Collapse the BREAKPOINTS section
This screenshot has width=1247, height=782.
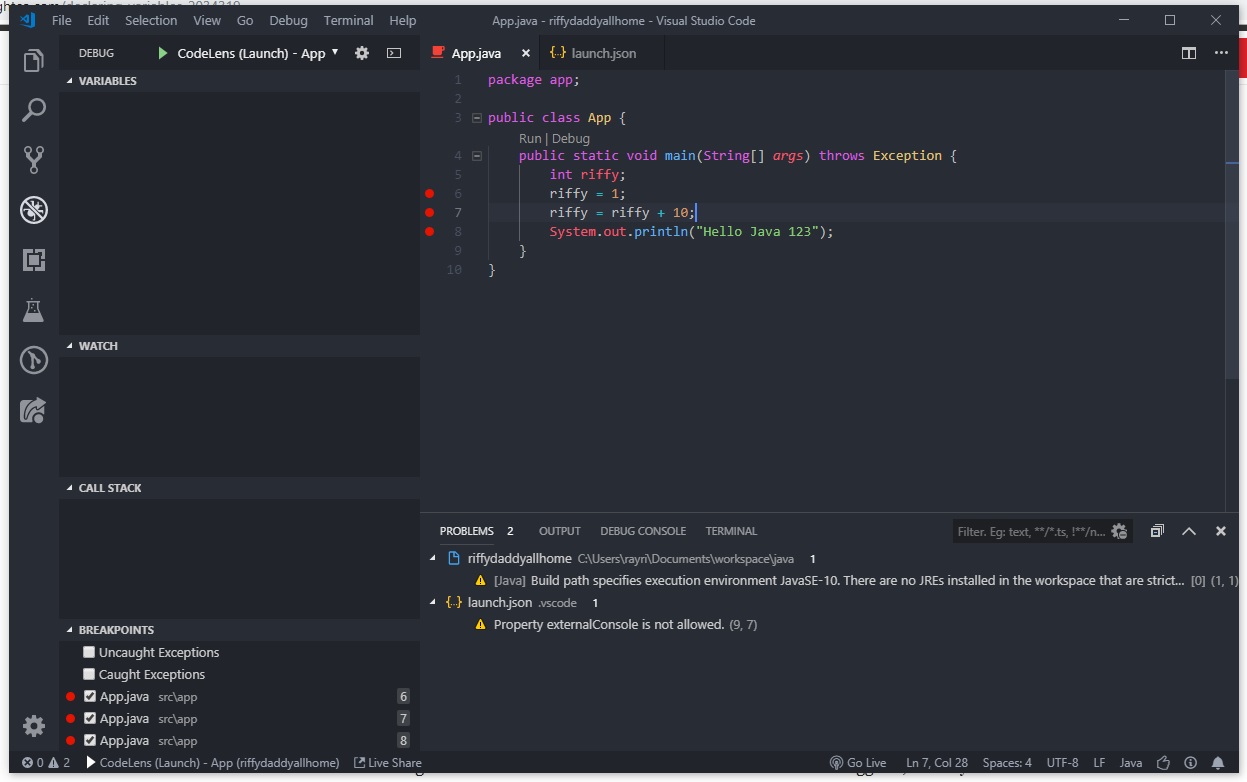(240, 630)
